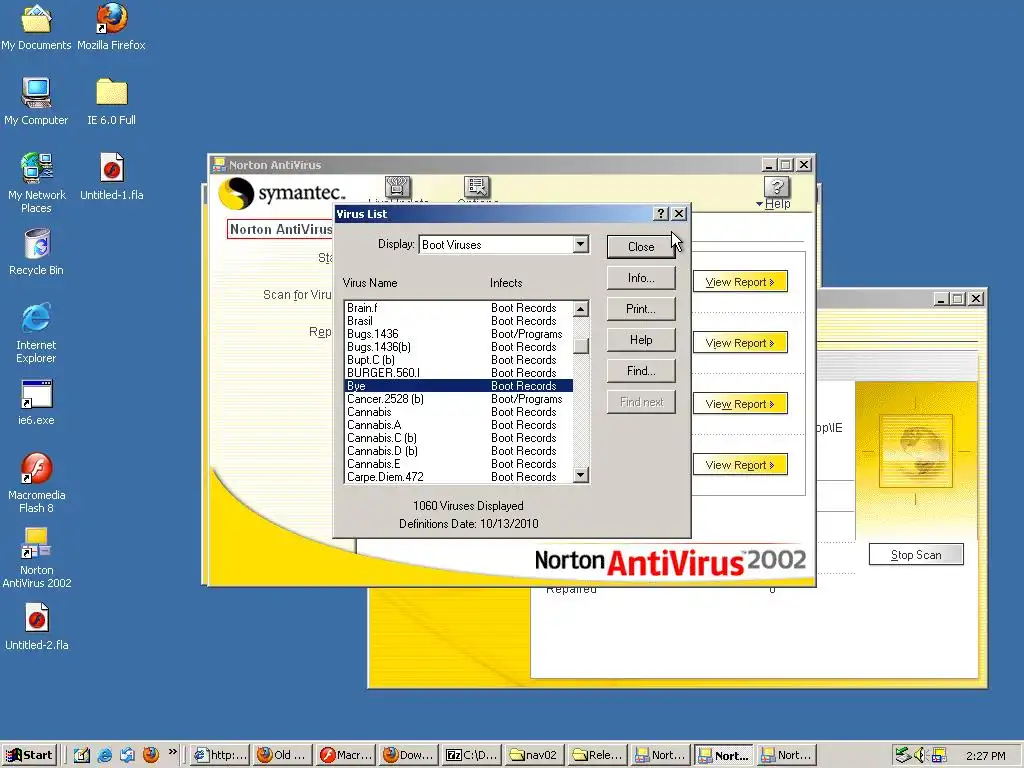Image resolution: width=1024 pixels, height=768 pixels.
Task: Switch to the Macr... Flash taskbar button
Action: pyautogui.click(x=346, y=755)
